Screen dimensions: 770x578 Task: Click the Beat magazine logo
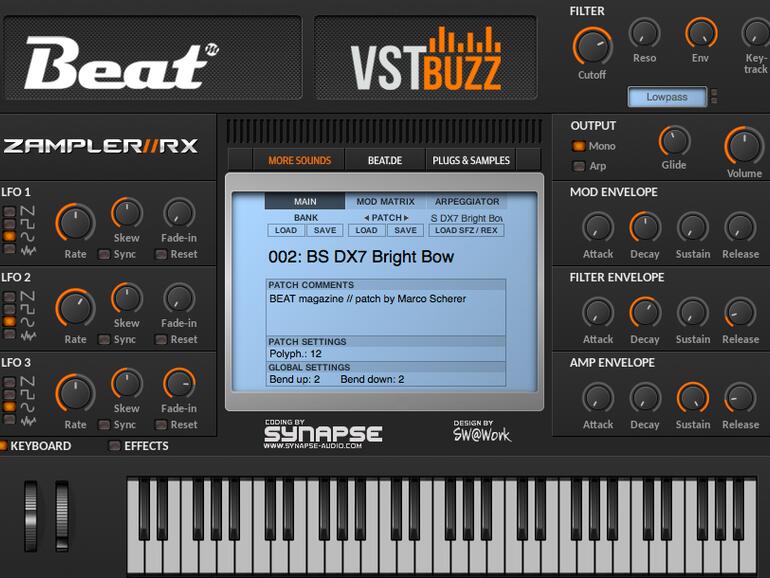click(x=121, y=63)
